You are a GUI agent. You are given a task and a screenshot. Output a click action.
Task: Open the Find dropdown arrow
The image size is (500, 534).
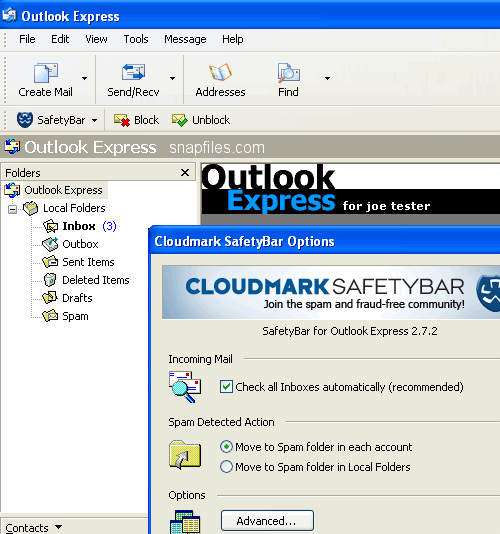pyautogui.click(x=327, y=79)
